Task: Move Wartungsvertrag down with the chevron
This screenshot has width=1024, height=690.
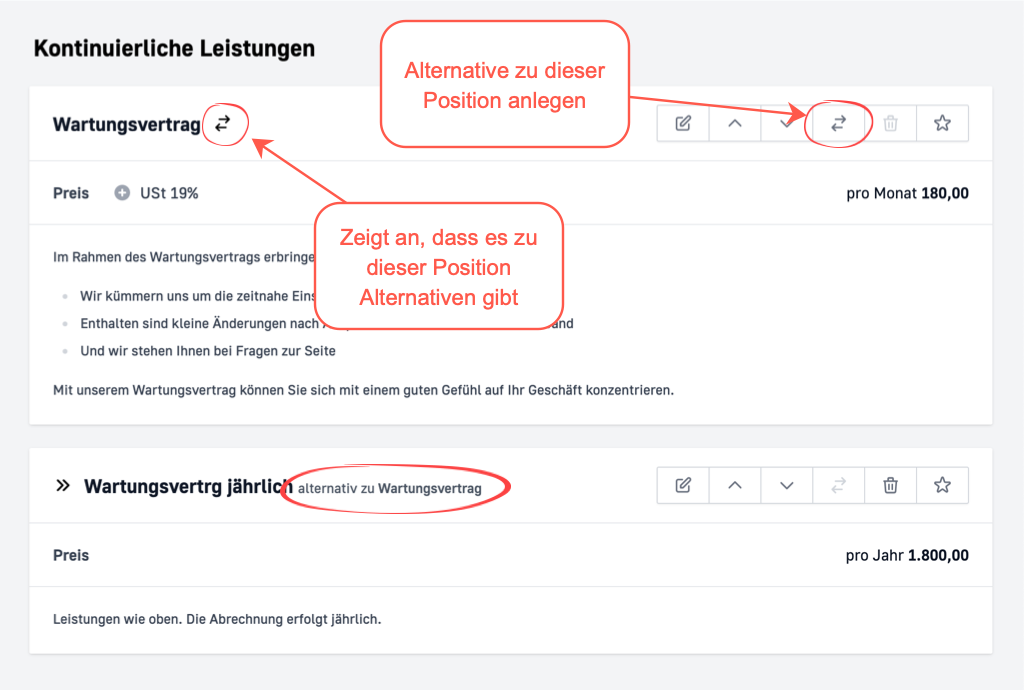Action: coord(787,123)
